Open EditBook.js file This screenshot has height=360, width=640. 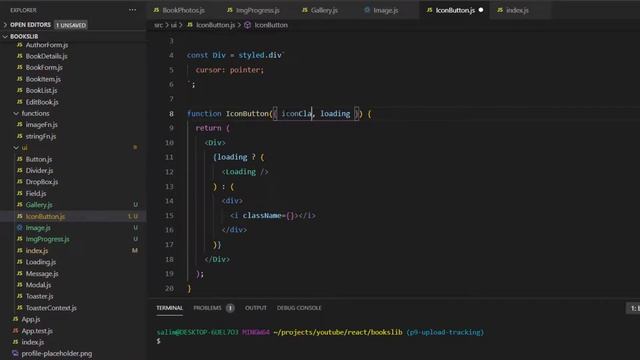(x=42, y=102)
